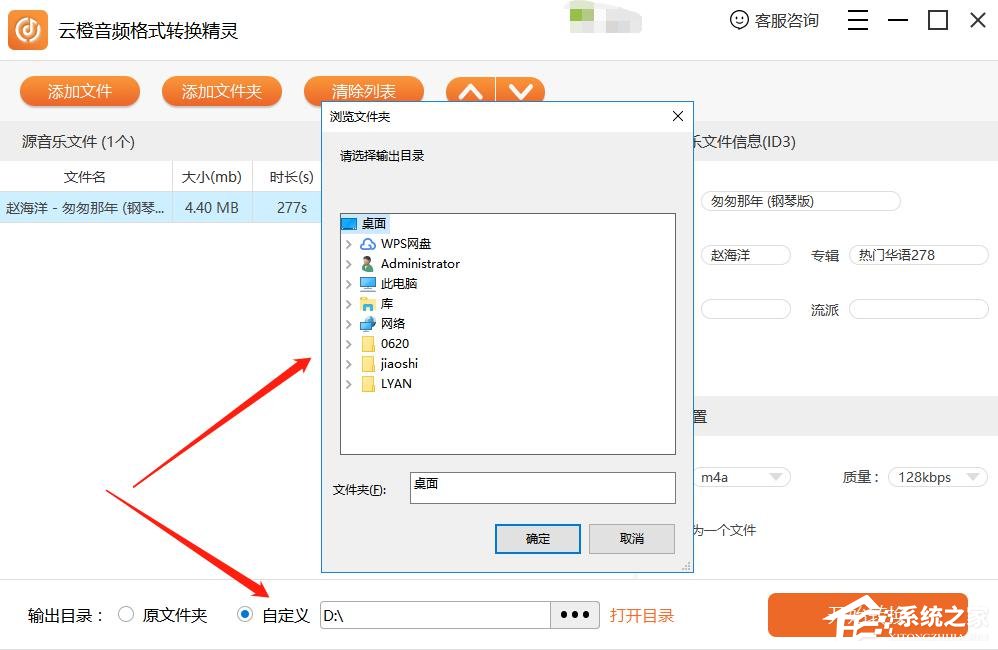The image size is (998, 650).
Task: Click the move-down arrow button
Action: [521, 91]
